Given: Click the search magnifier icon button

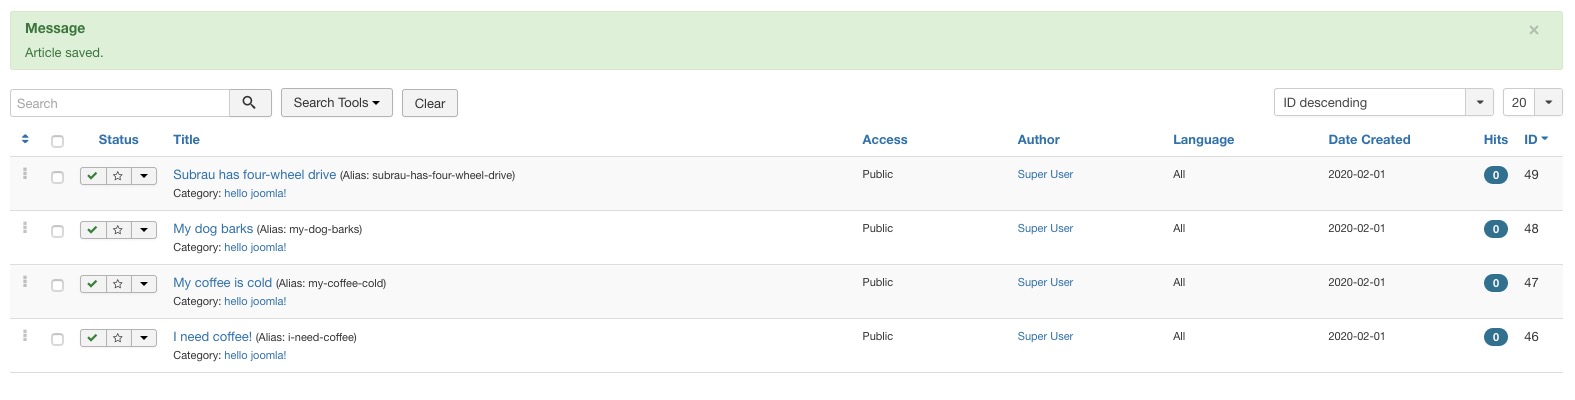Looking at the screenshot, I should click(x=250, y=103).
